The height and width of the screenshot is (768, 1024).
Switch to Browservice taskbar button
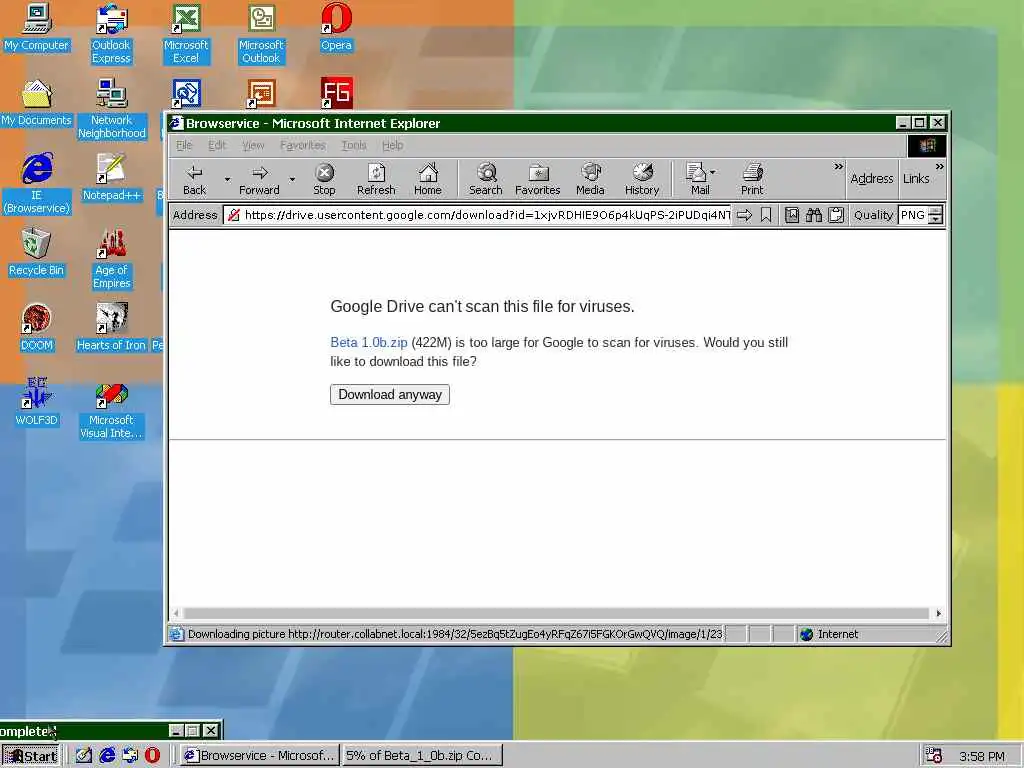[260, 755]
